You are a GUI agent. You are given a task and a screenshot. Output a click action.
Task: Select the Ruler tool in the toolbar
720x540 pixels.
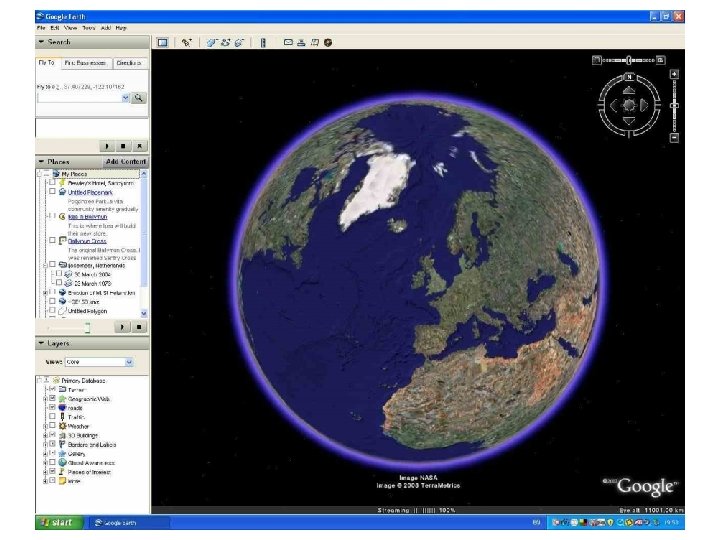(263, 42)
